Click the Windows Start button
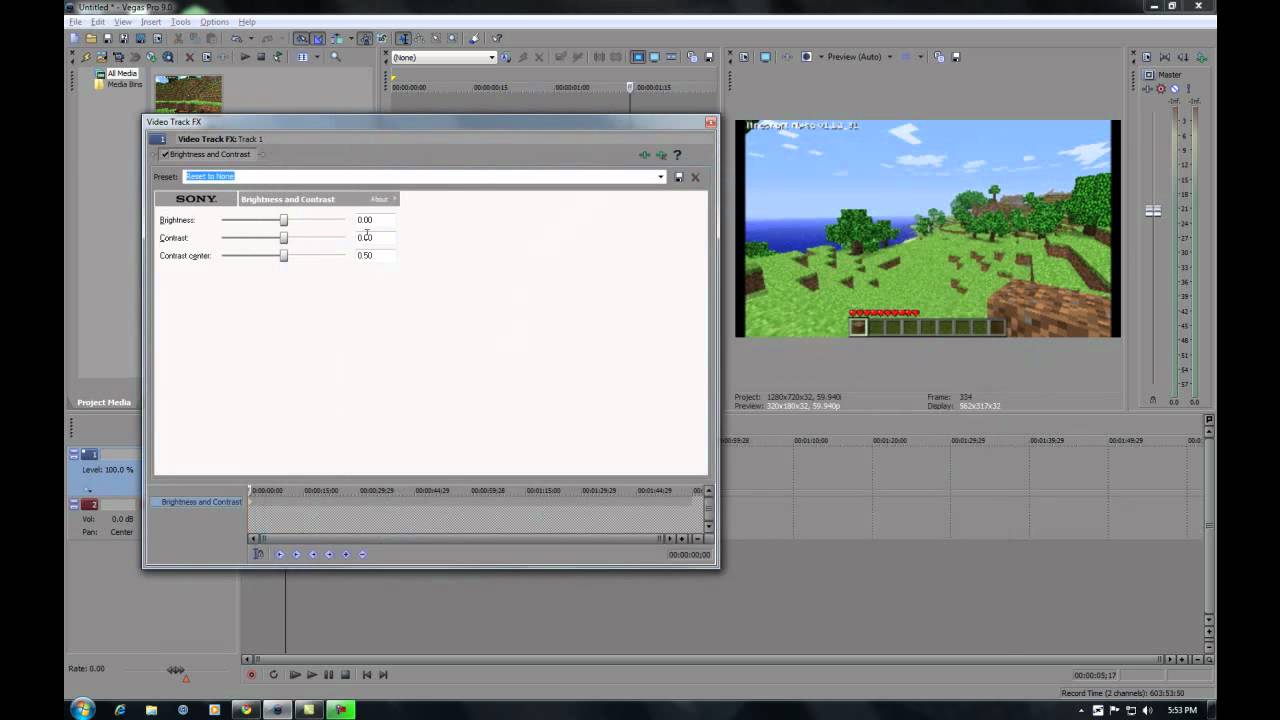Viewport: 1280px width, 720px height. click(82, 709)
